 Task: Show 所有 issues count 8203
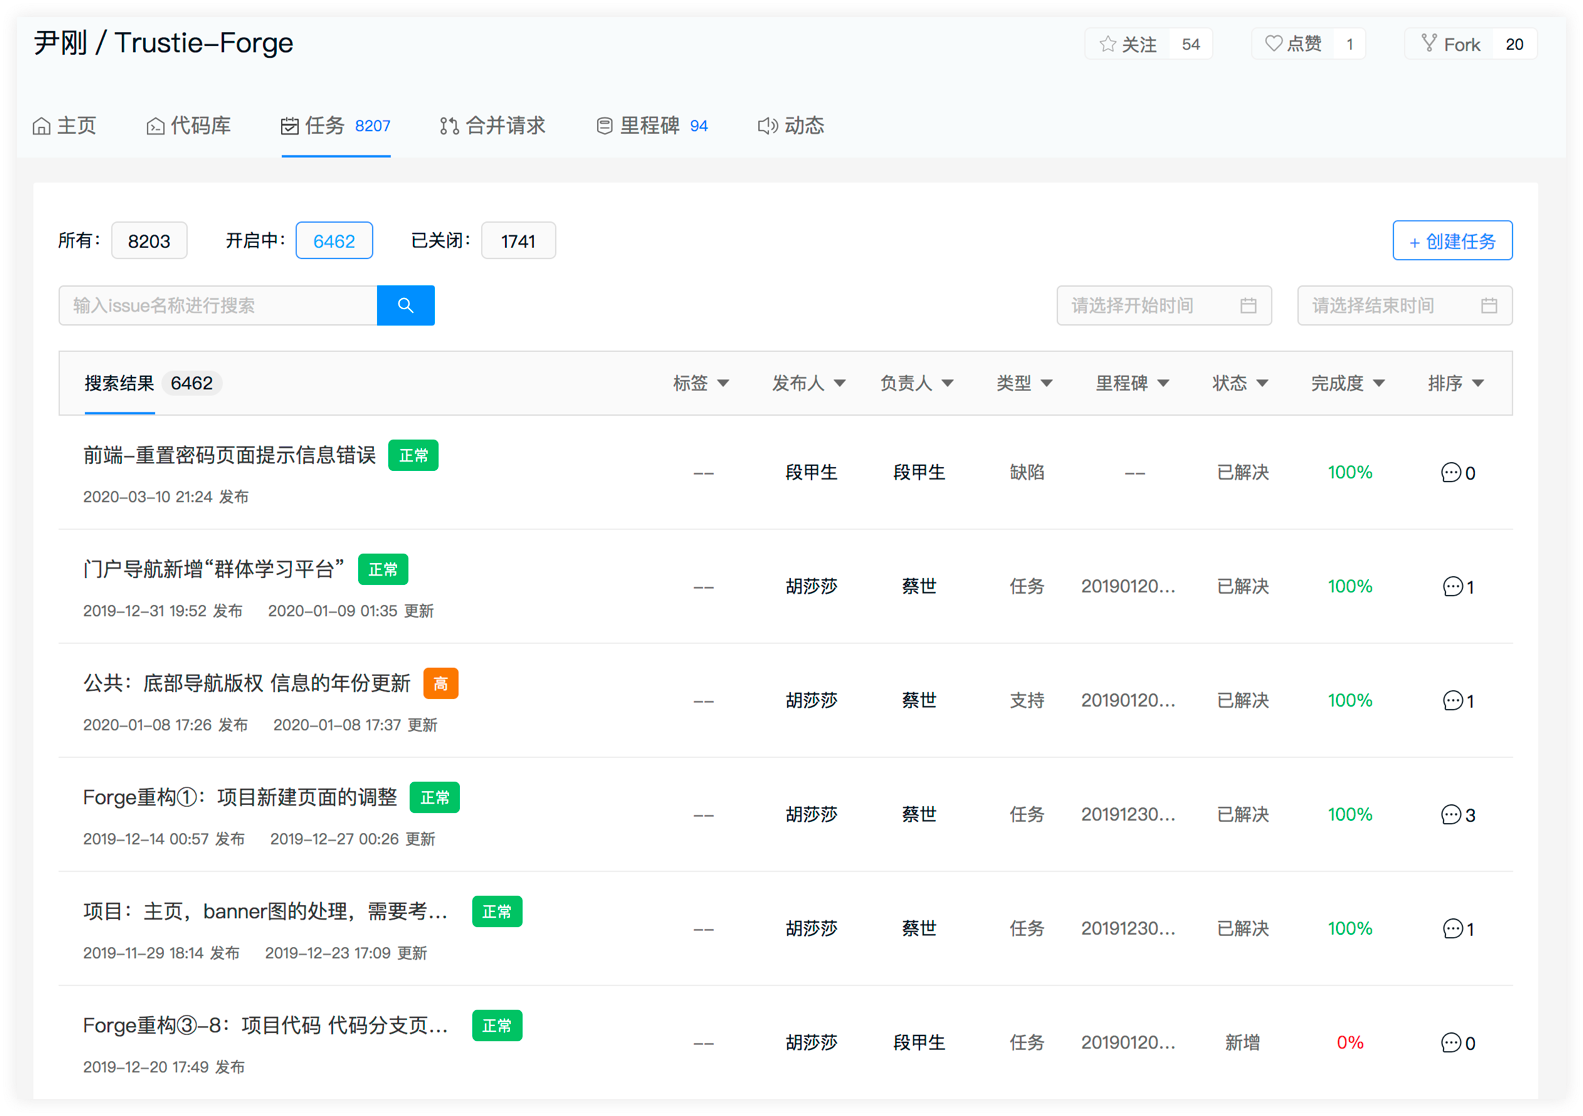[x=149, y=241]
